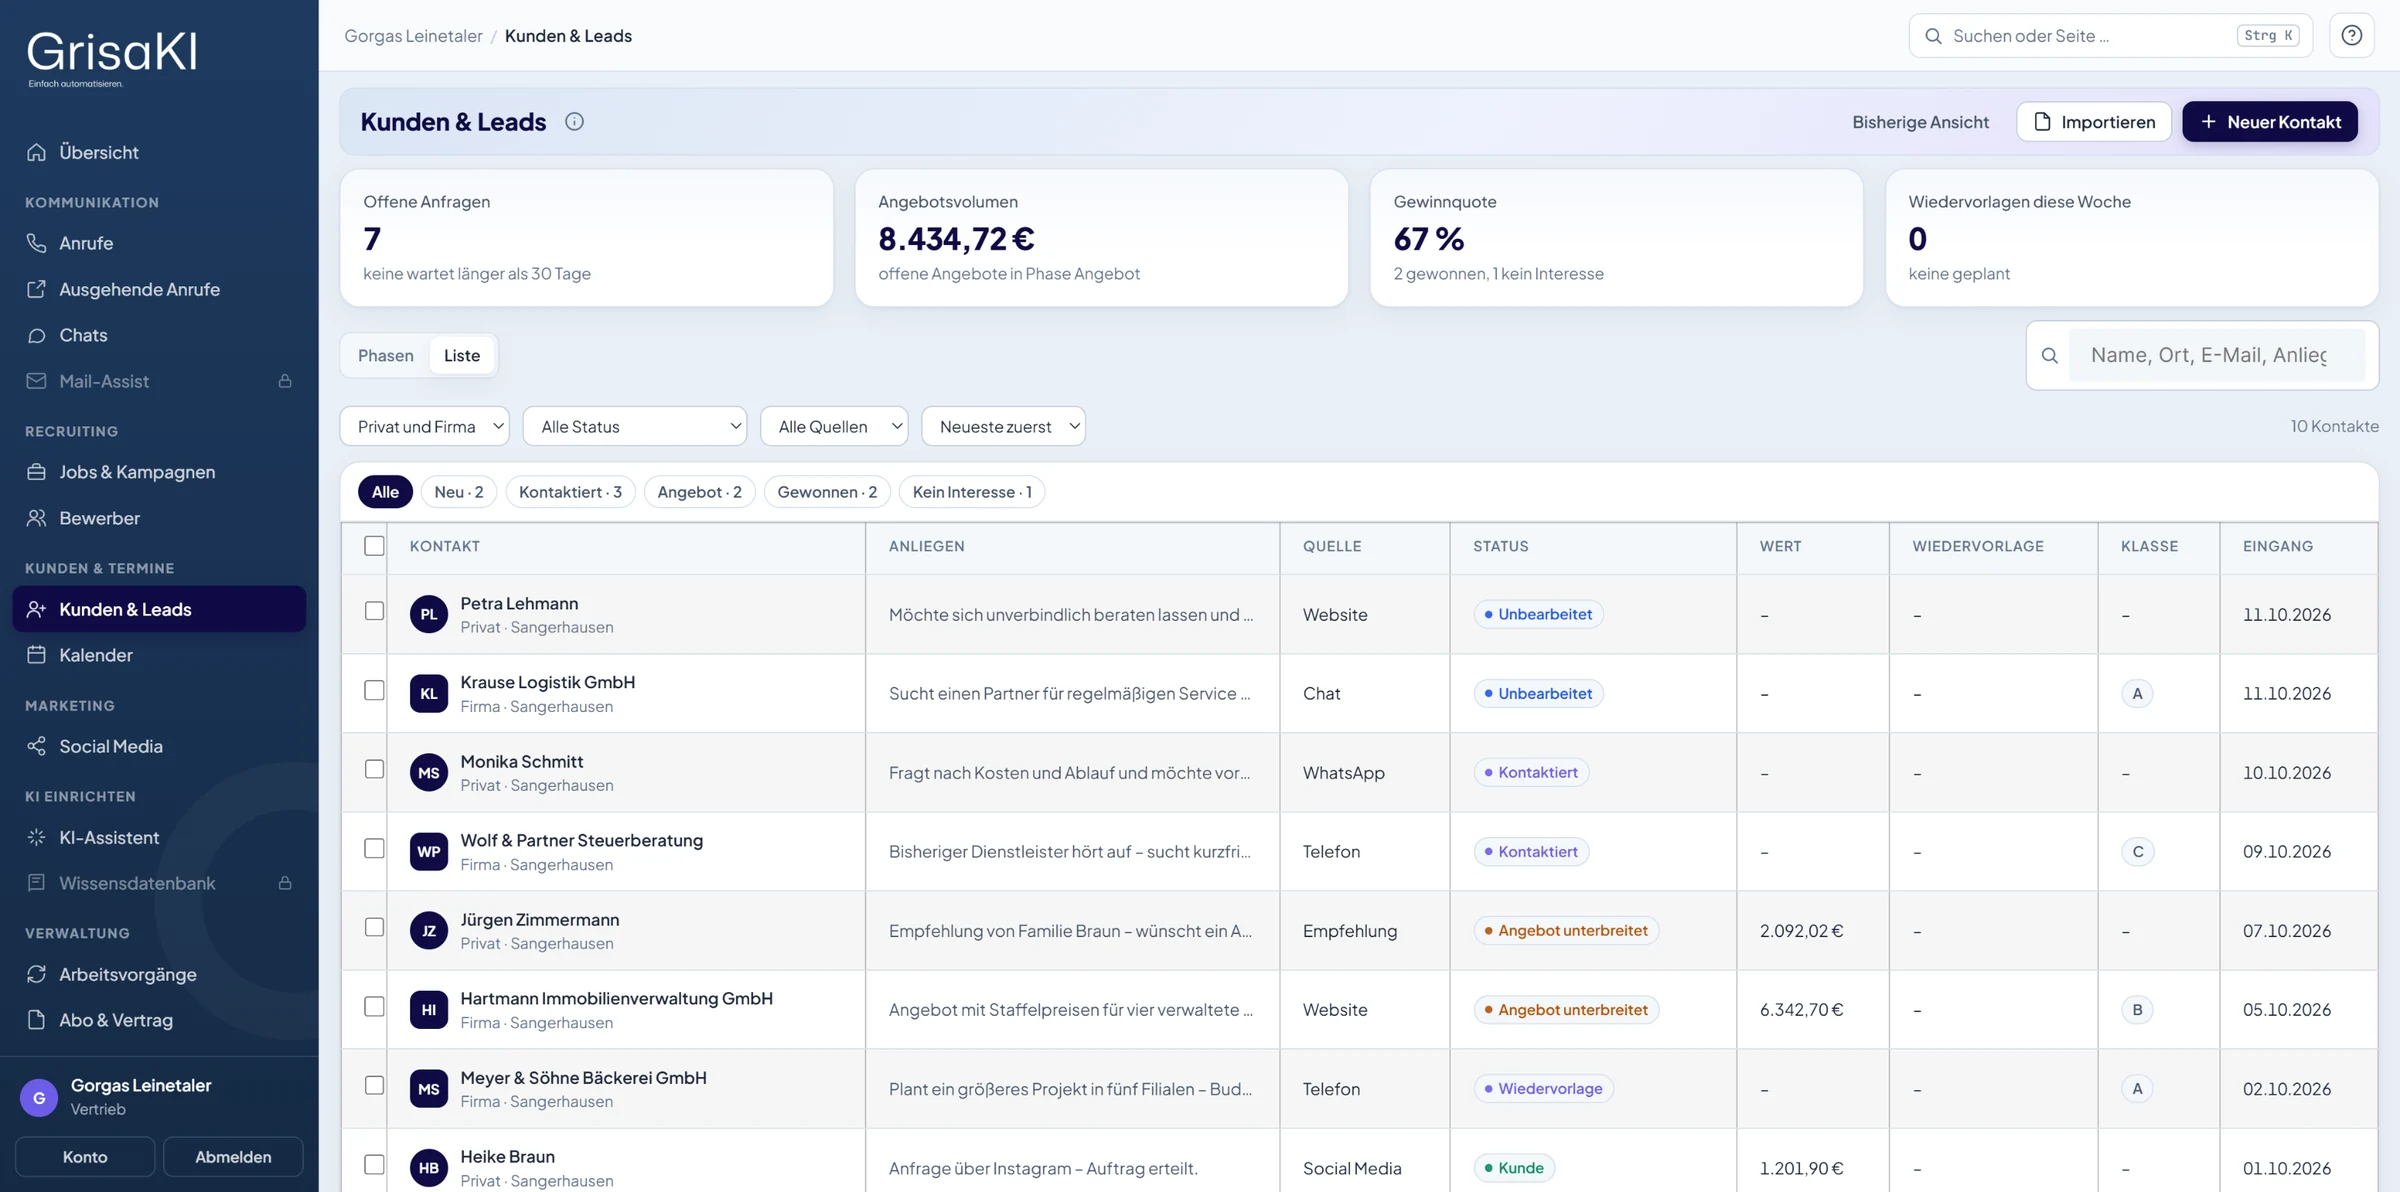Select Krause Logistik GmbH checkbox
Screen dimensions: 2400x1192
tap(374, 690)
